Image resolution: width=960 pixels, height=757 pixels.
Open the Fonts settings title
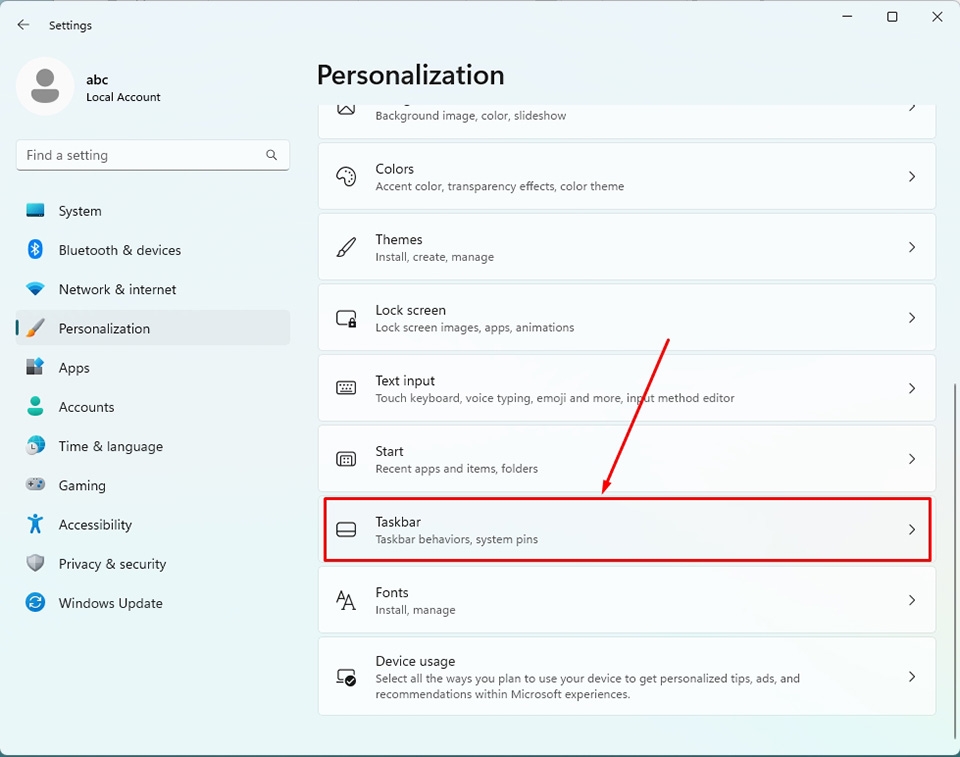tap(392, 592)
